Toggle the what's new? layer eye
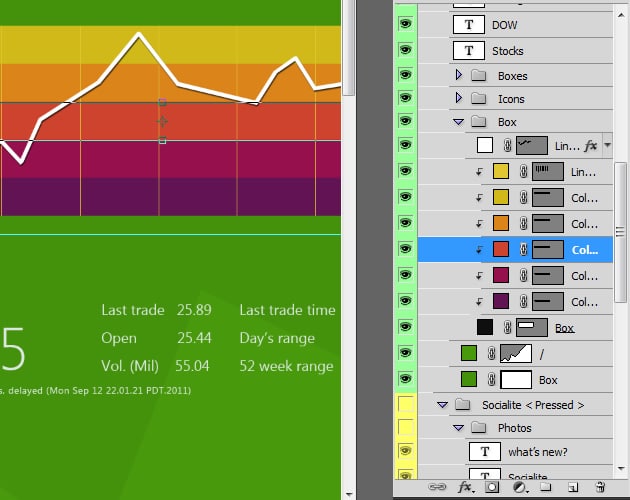The width and height of the screenshot is (630, 500). tap(405, 451)
